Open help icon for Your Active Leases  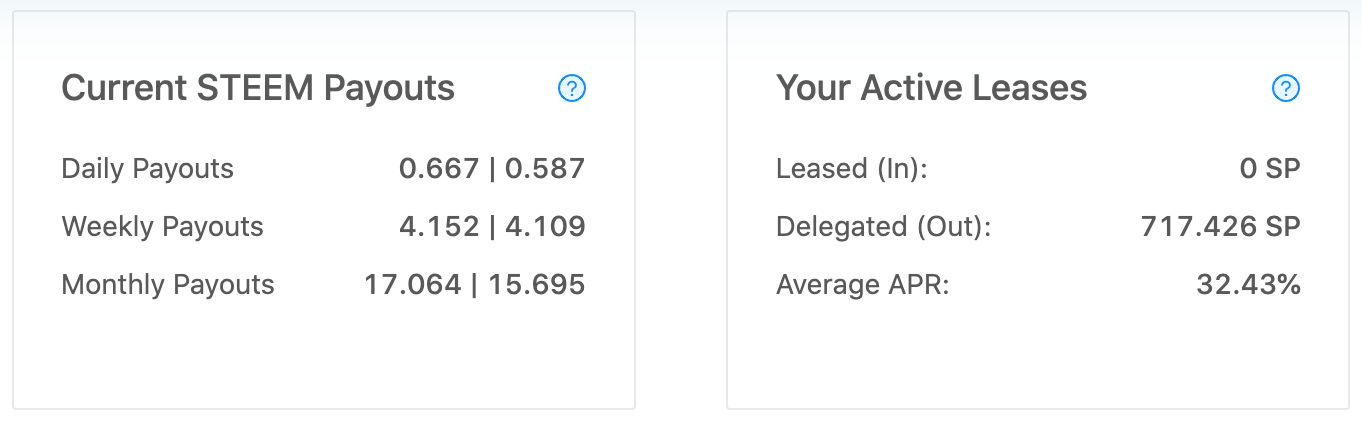pyautogui.click(x=1285, y=89)
